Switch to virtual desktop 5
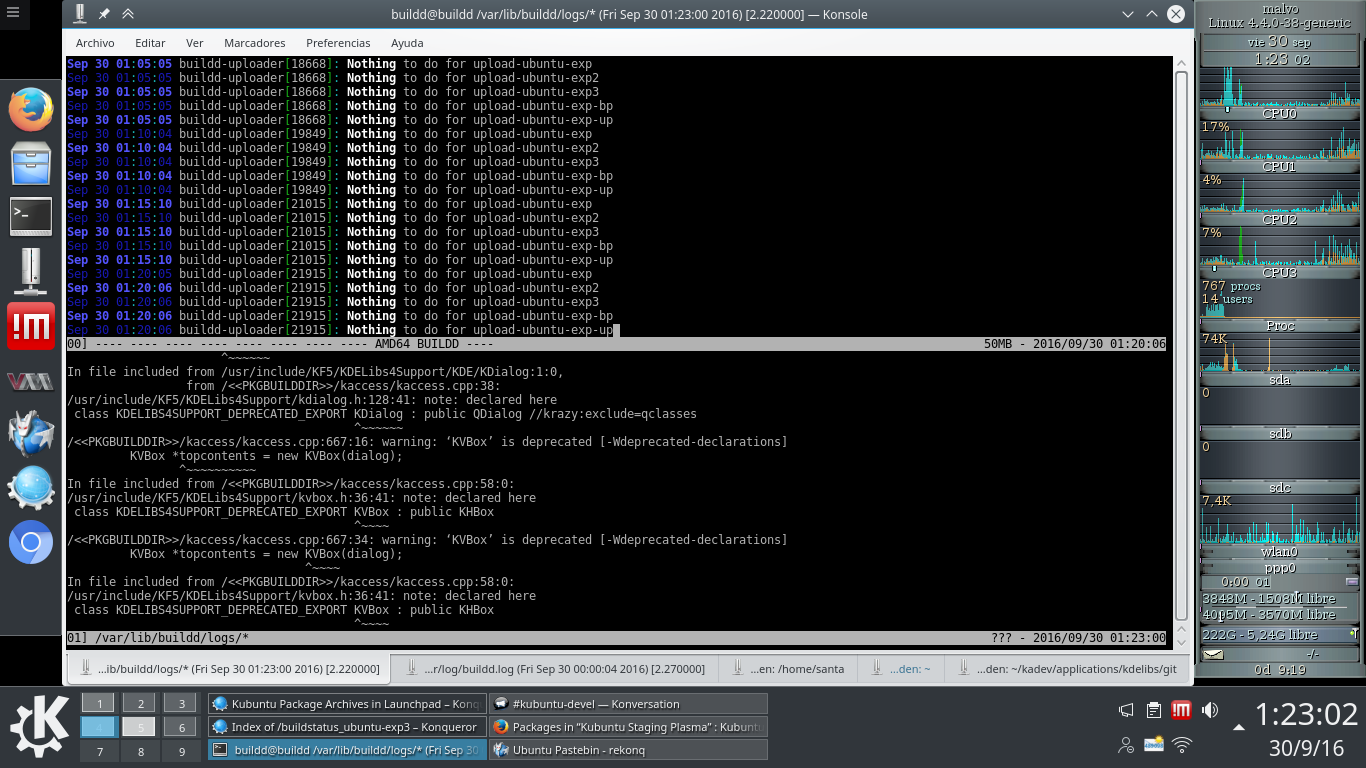The width and height of the screenshot is (1366, 768). click(140, 727)
